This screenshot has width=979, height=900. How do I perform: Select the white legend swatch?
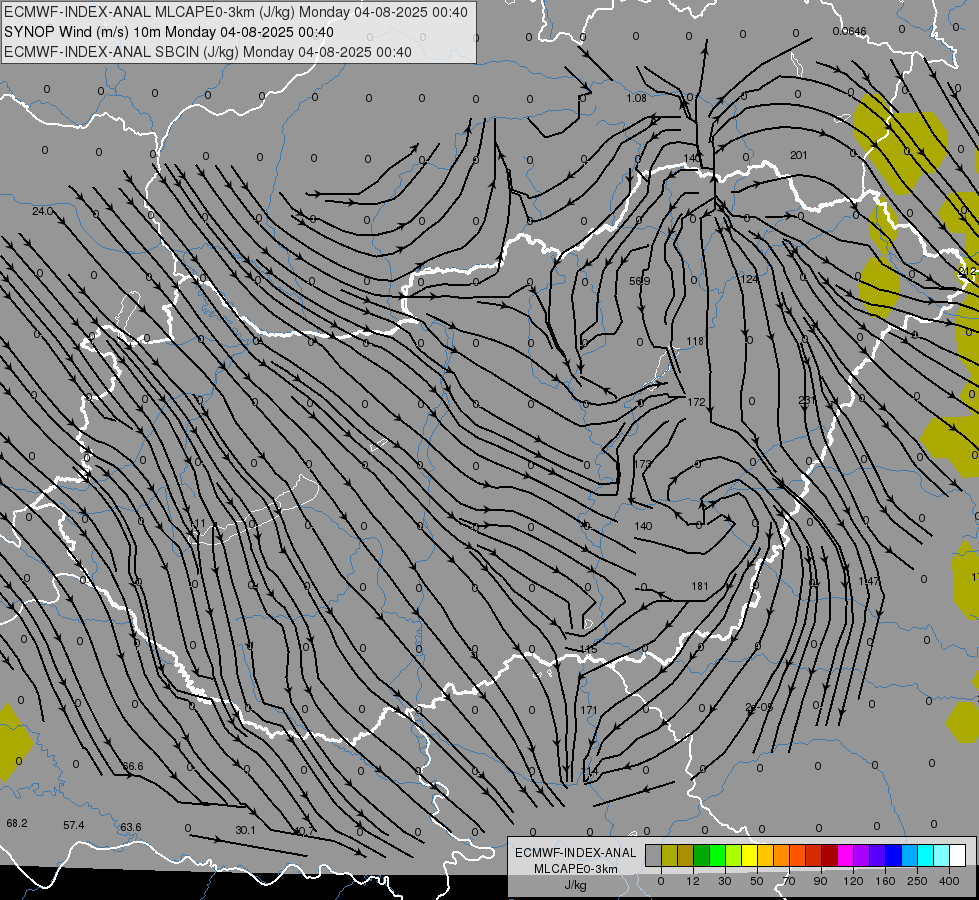[957, 855]
